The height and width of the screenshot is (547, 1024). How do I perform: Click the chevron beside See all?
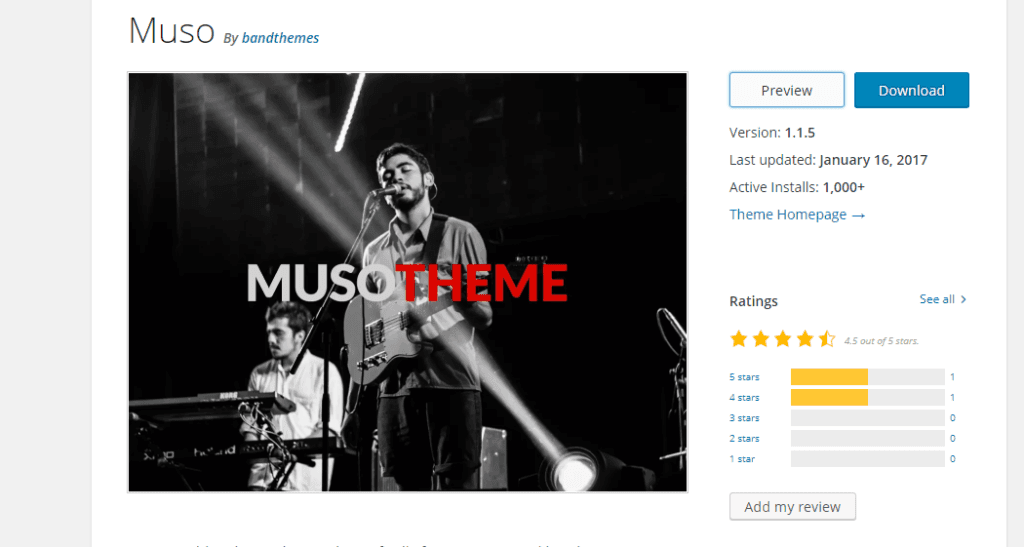(x=963, y=299)
